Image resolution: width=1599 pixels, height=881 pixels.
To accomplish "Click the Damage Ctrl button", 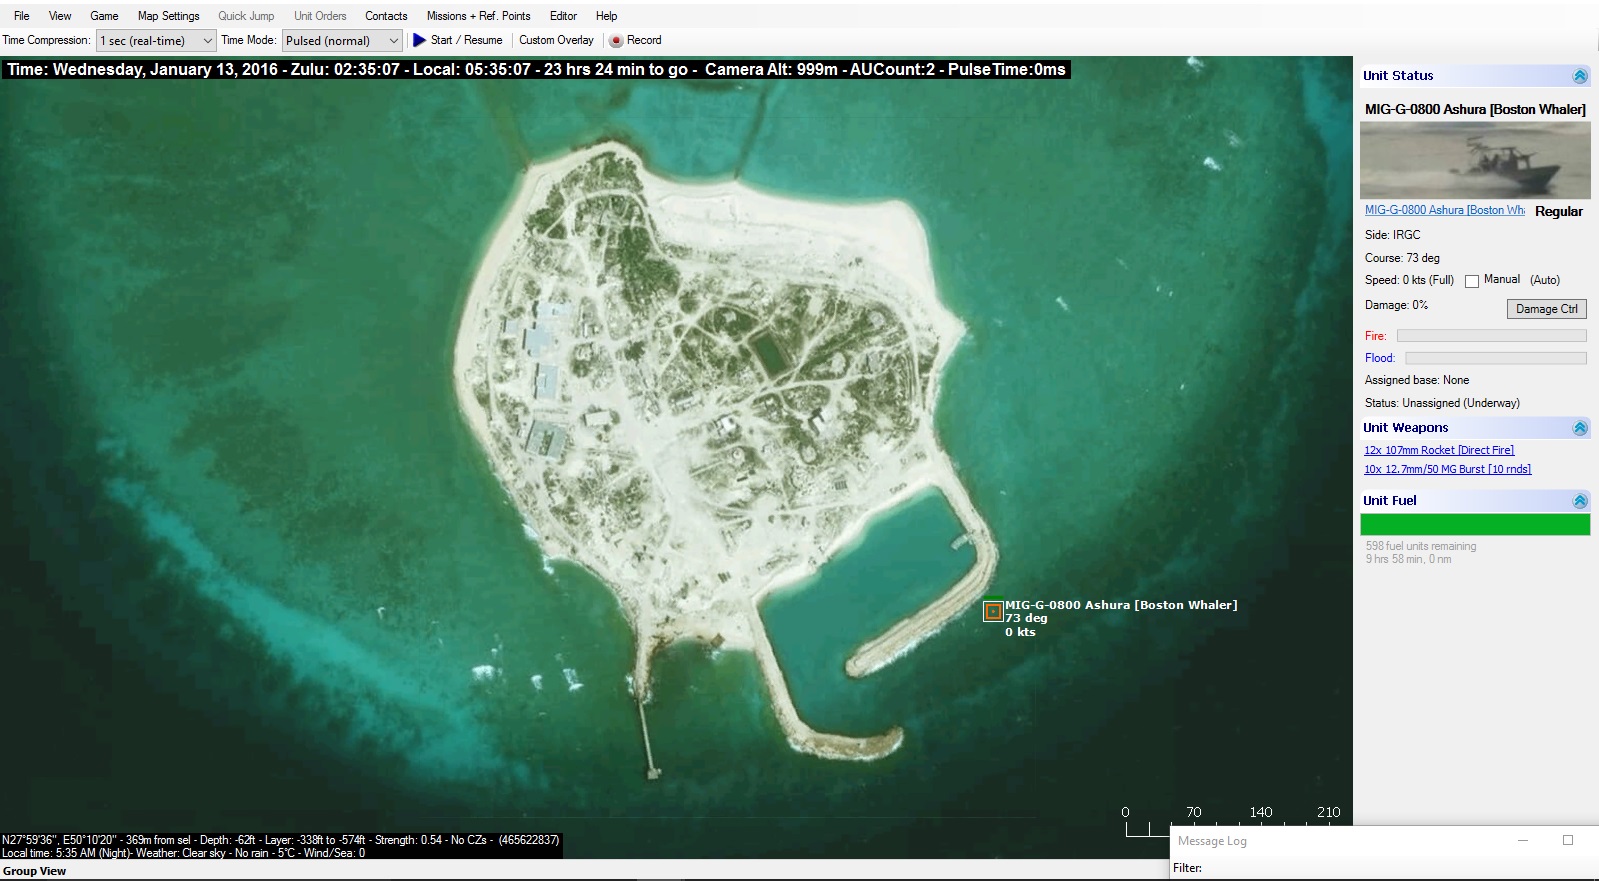I will tap(1546, 309).
